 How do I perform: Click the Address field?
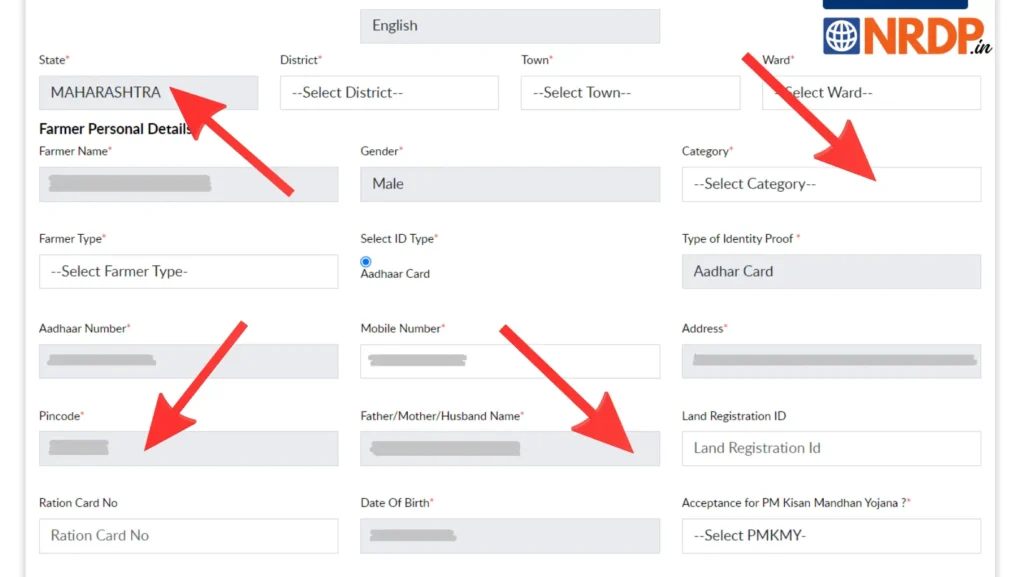coord(831,361)
